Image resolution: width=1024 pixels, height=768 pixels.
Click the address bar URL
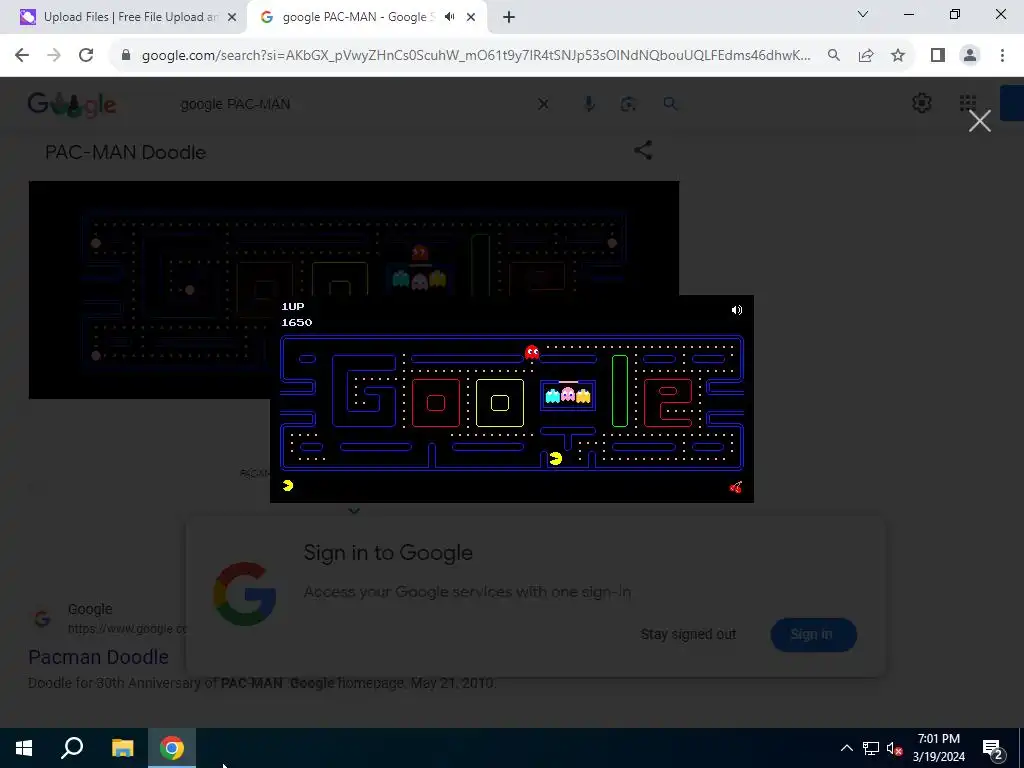476,55
